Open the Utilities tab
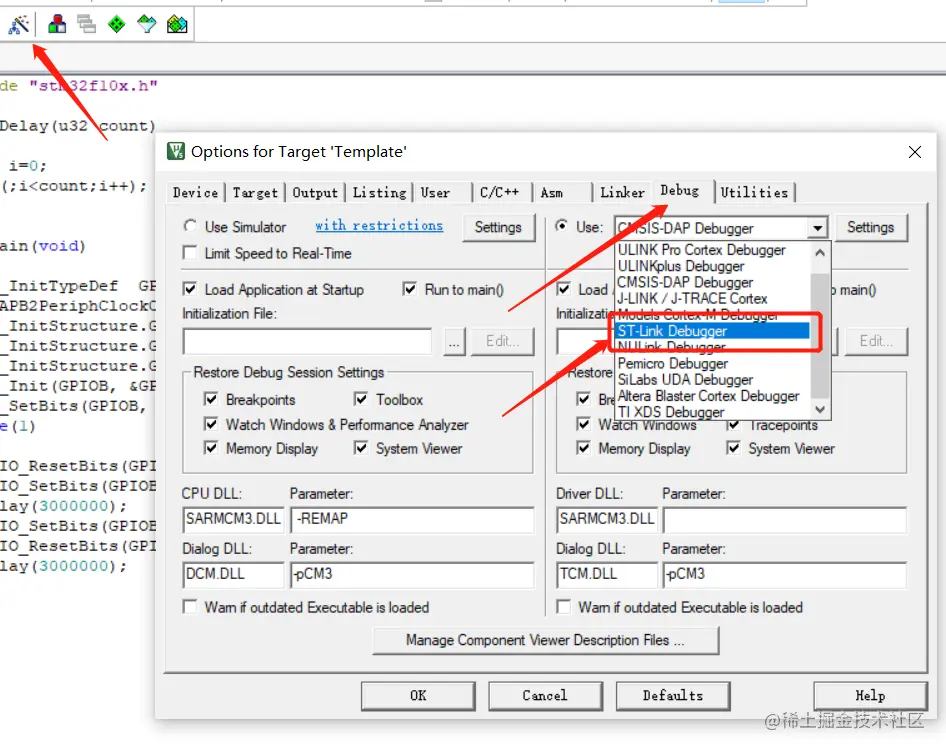 pyautogui.click(x=754, y=193)
